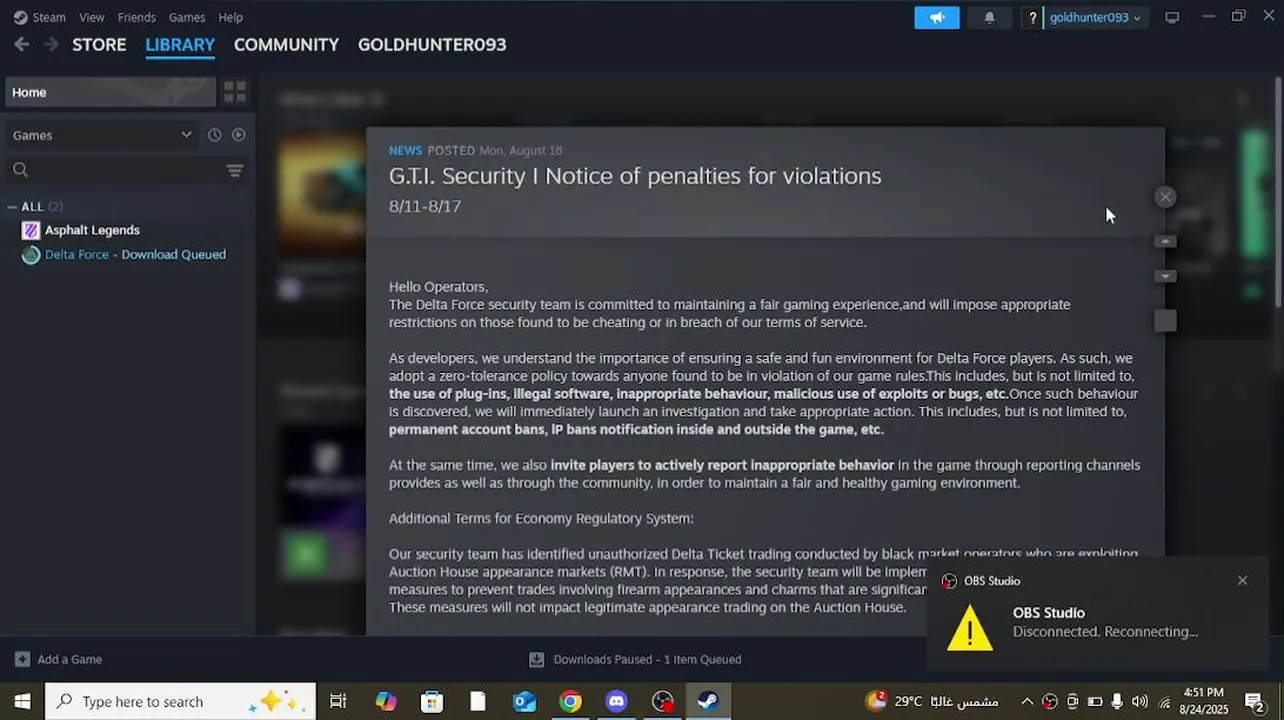Open the goldhunter093 account dropdown
The height and width of the screenshot is (720, 1284).
tap(1095, 17)
